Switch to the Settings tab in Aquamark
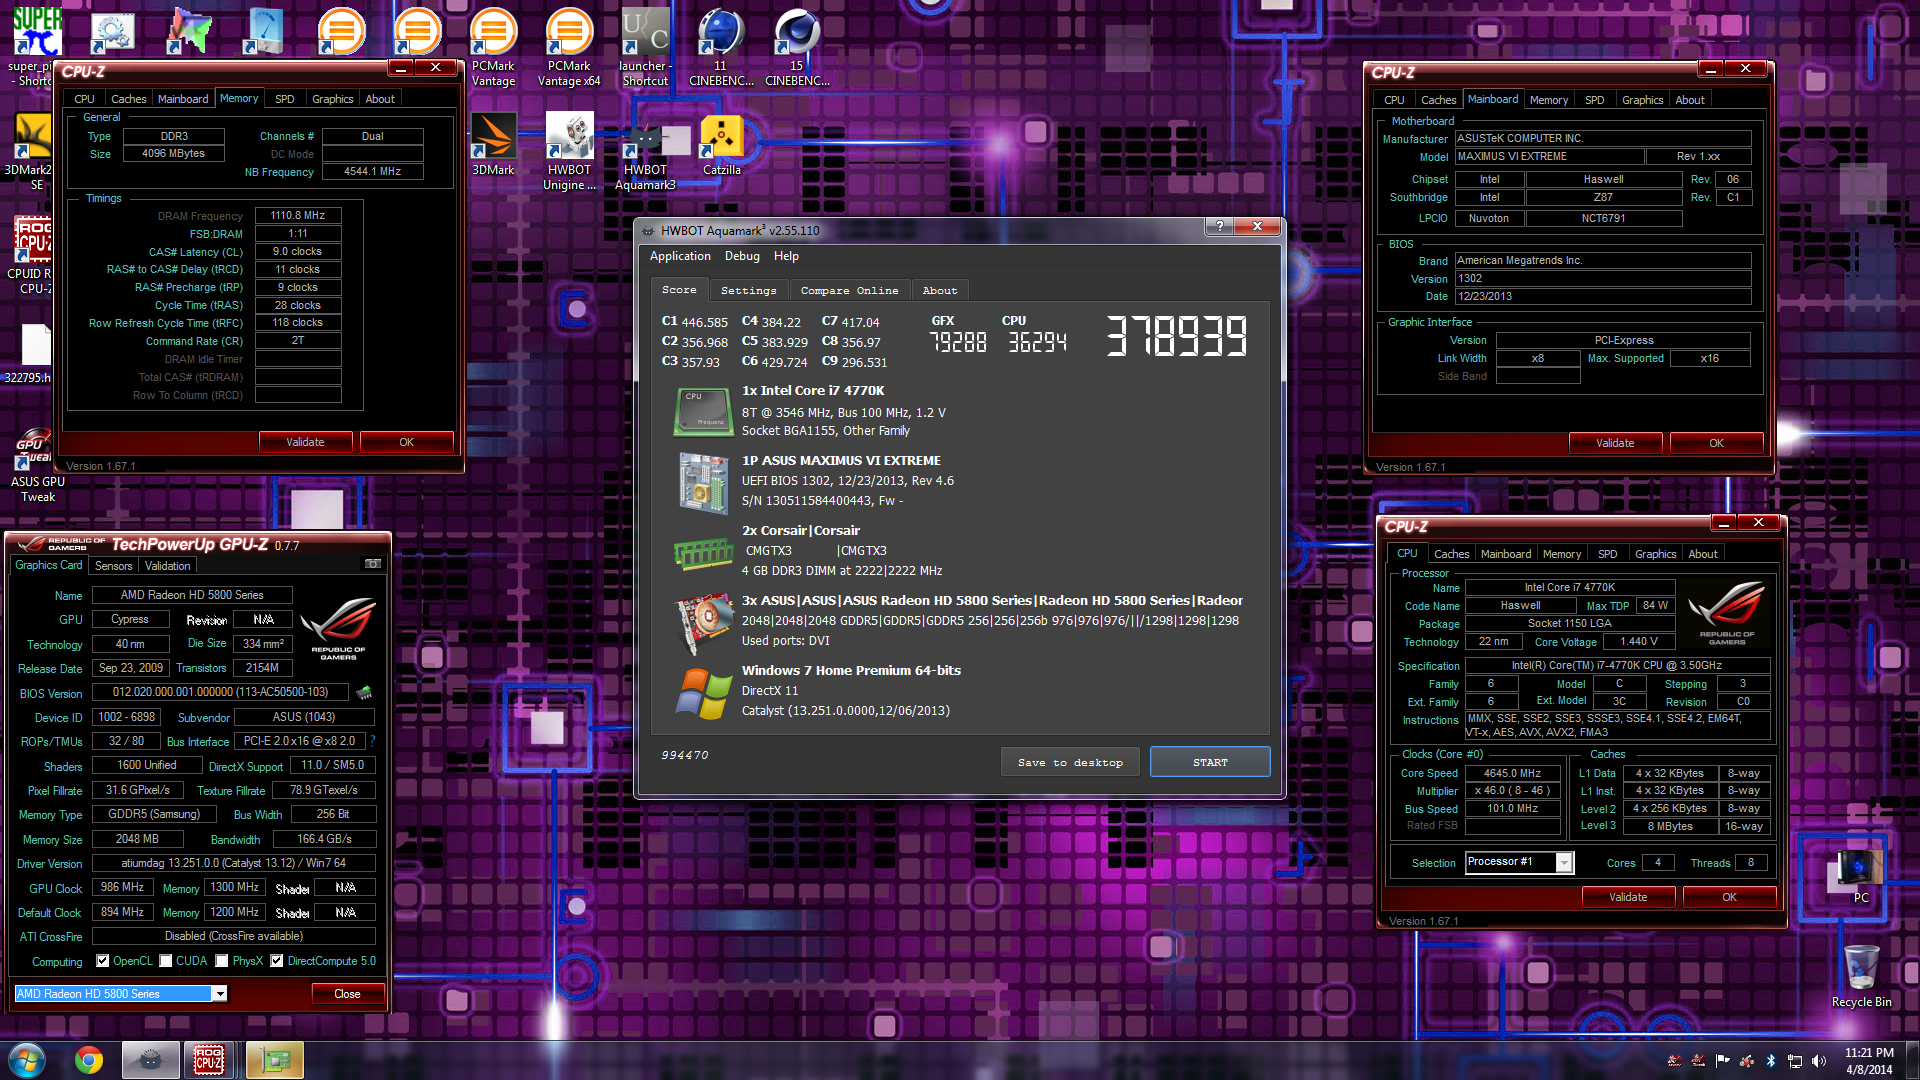This screenshot has width=1920, height=1080. (748, 290)
